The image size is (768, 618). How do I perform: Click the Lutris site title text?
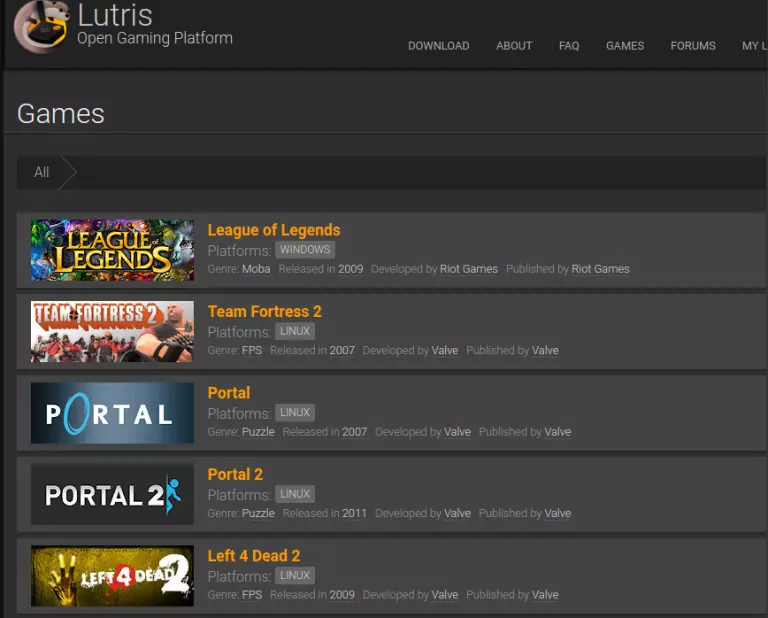point(115,15)
